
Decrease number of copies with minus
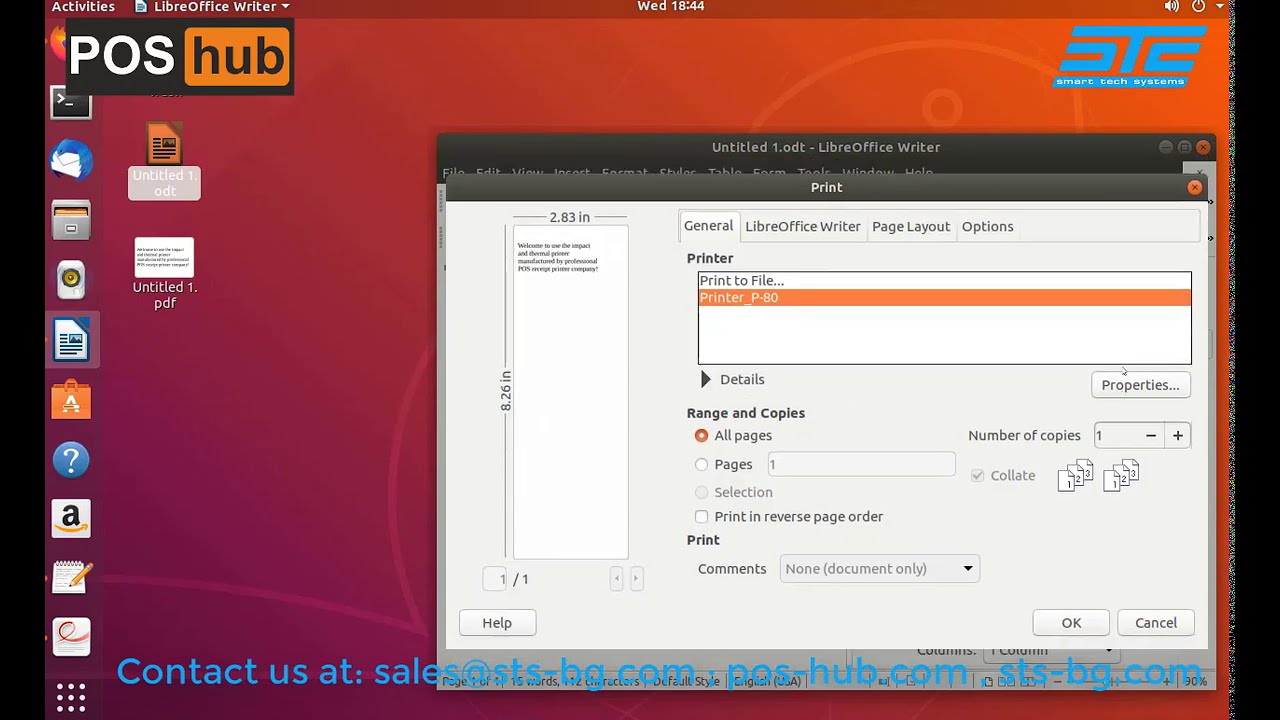click(1151, 436)
